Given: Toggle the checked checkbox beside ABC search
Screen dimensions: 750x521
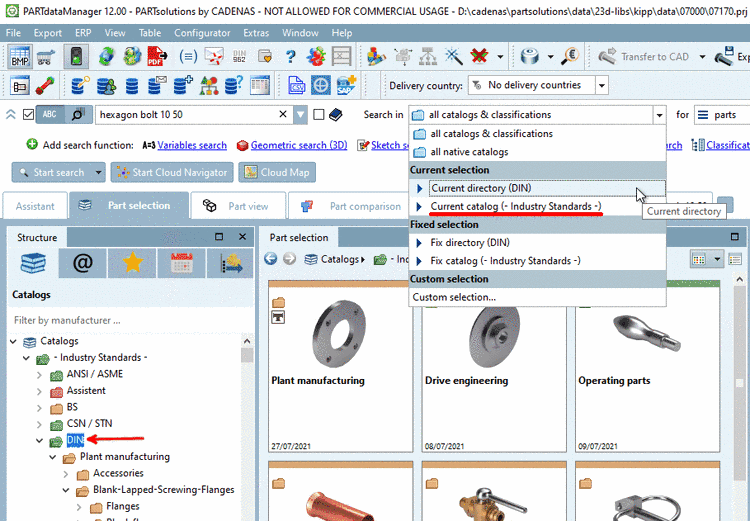Looking at the screenshot, I should pos(28,115).
